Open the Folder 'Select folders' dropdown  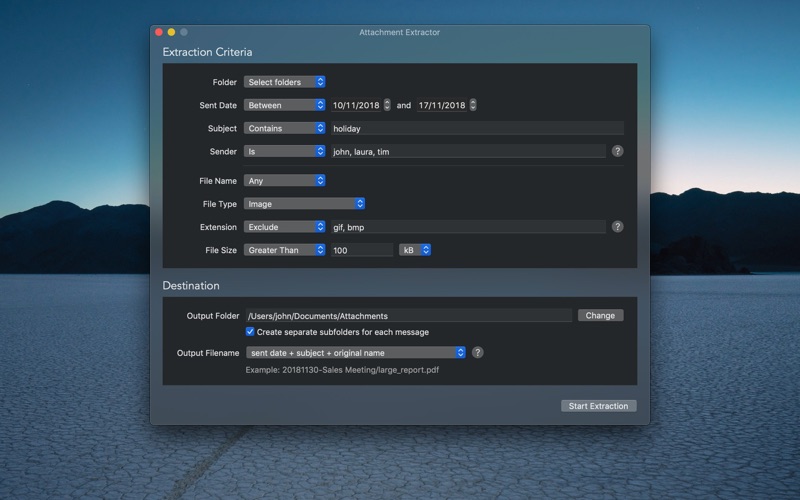pyautogui.click(x=284, y=82)
